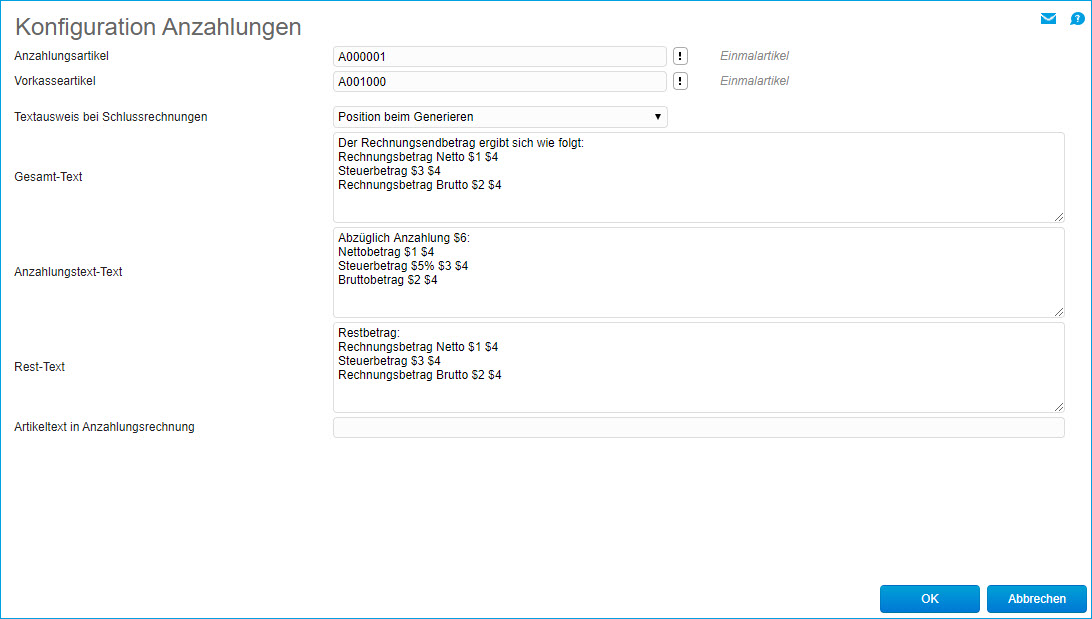Click the Gesamt-Text label
Screen dimensions: 1092x619
(x=48, y=177)
